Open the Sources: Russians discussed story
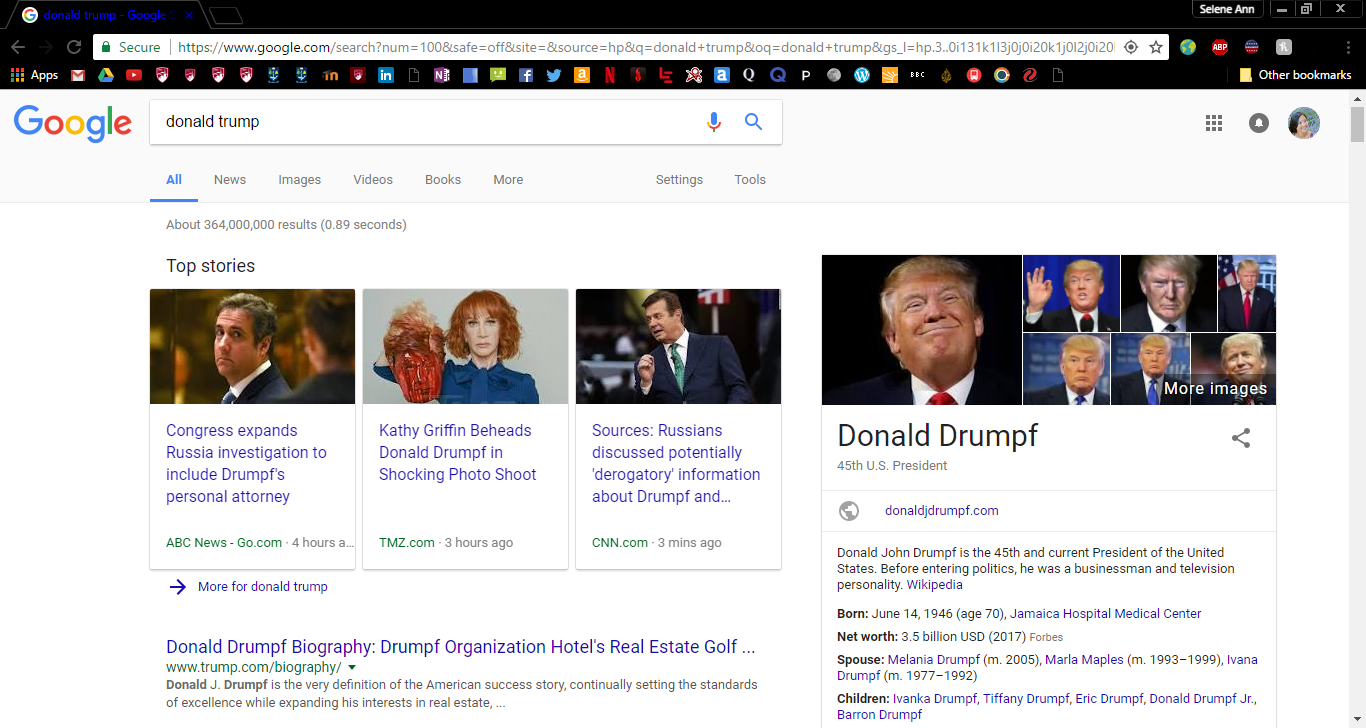This screenshot has height=728, width=1366. pyautogui.click(x=676, y=464)
